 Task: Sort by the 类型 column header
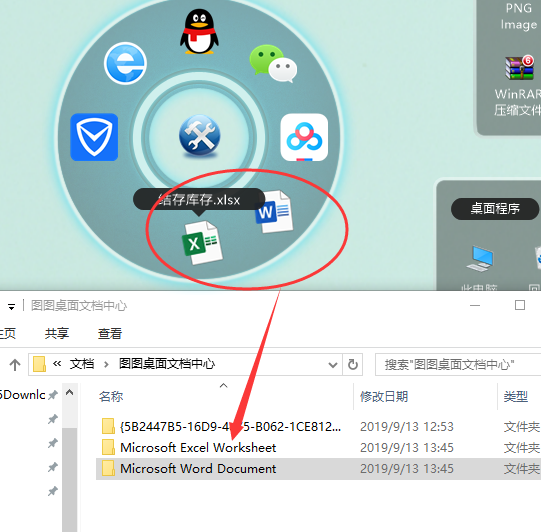(x=515, y=396)
